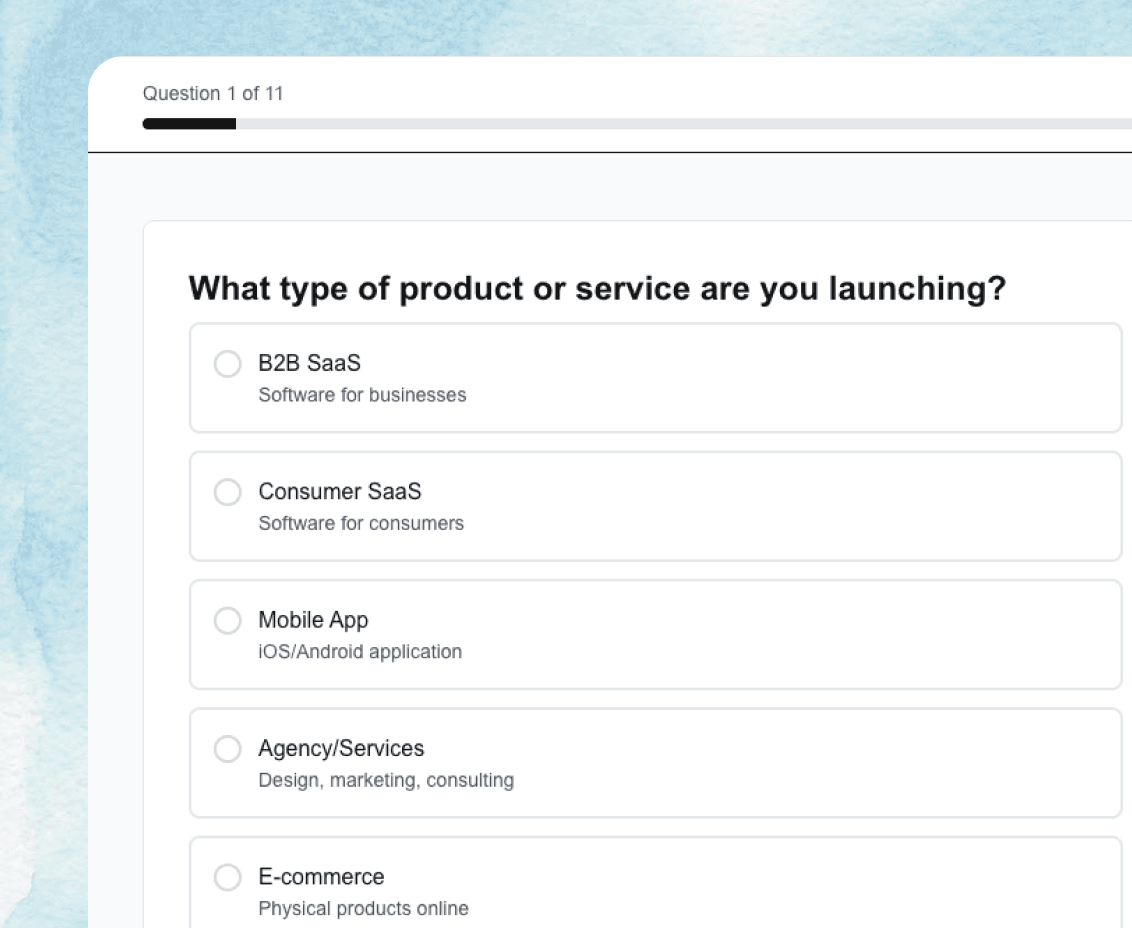Choose the Consumer SaaS radio circle
The width and height of the screenshot is (1132, 928).
pyautogui.click(x=228, y=492)
